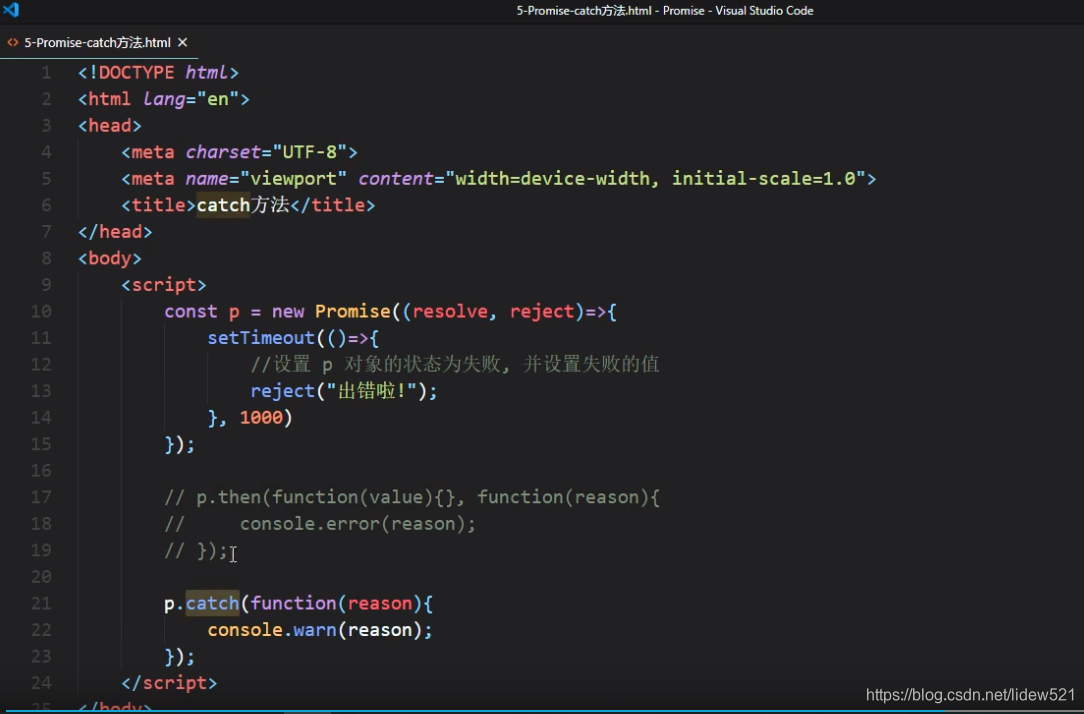Click the warn method on line 22
The width and height of the screenshot is (1084, 714).
point(315,630)
